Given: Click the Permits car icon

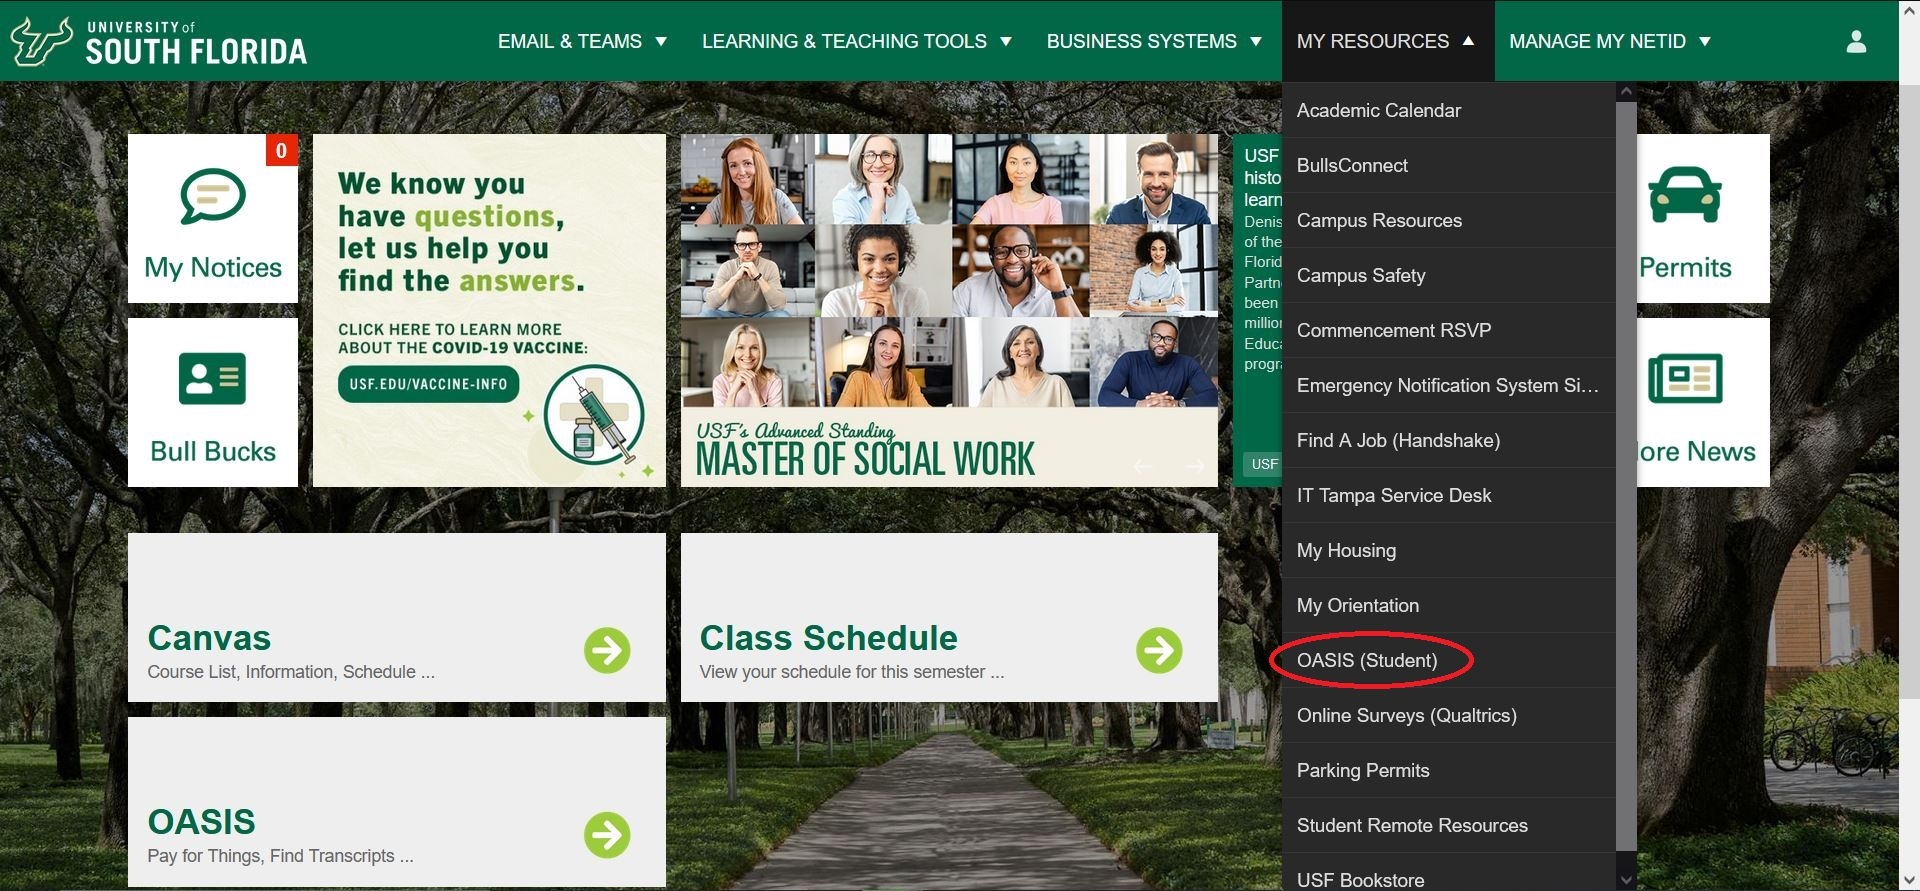Looking at the screenshot, I should (1685, 195).
